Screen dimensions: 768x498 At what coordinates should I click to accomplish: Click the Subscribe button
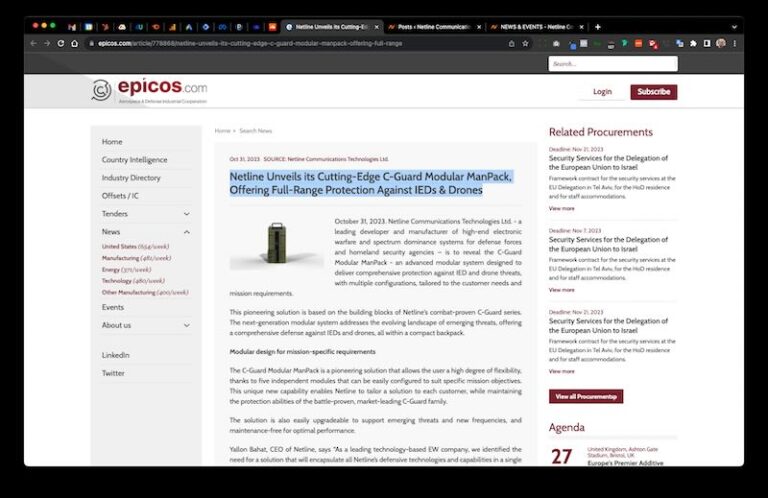pyautogui.click(x=653, y=92)
